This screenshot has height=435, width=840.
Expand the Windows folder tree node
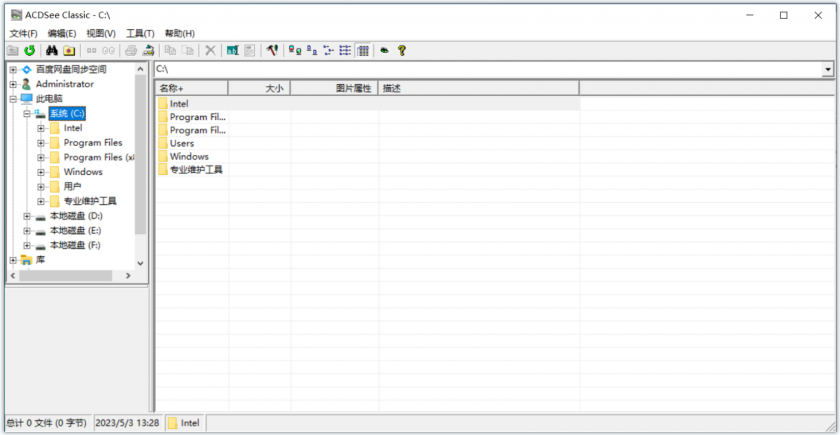(41, 172)
